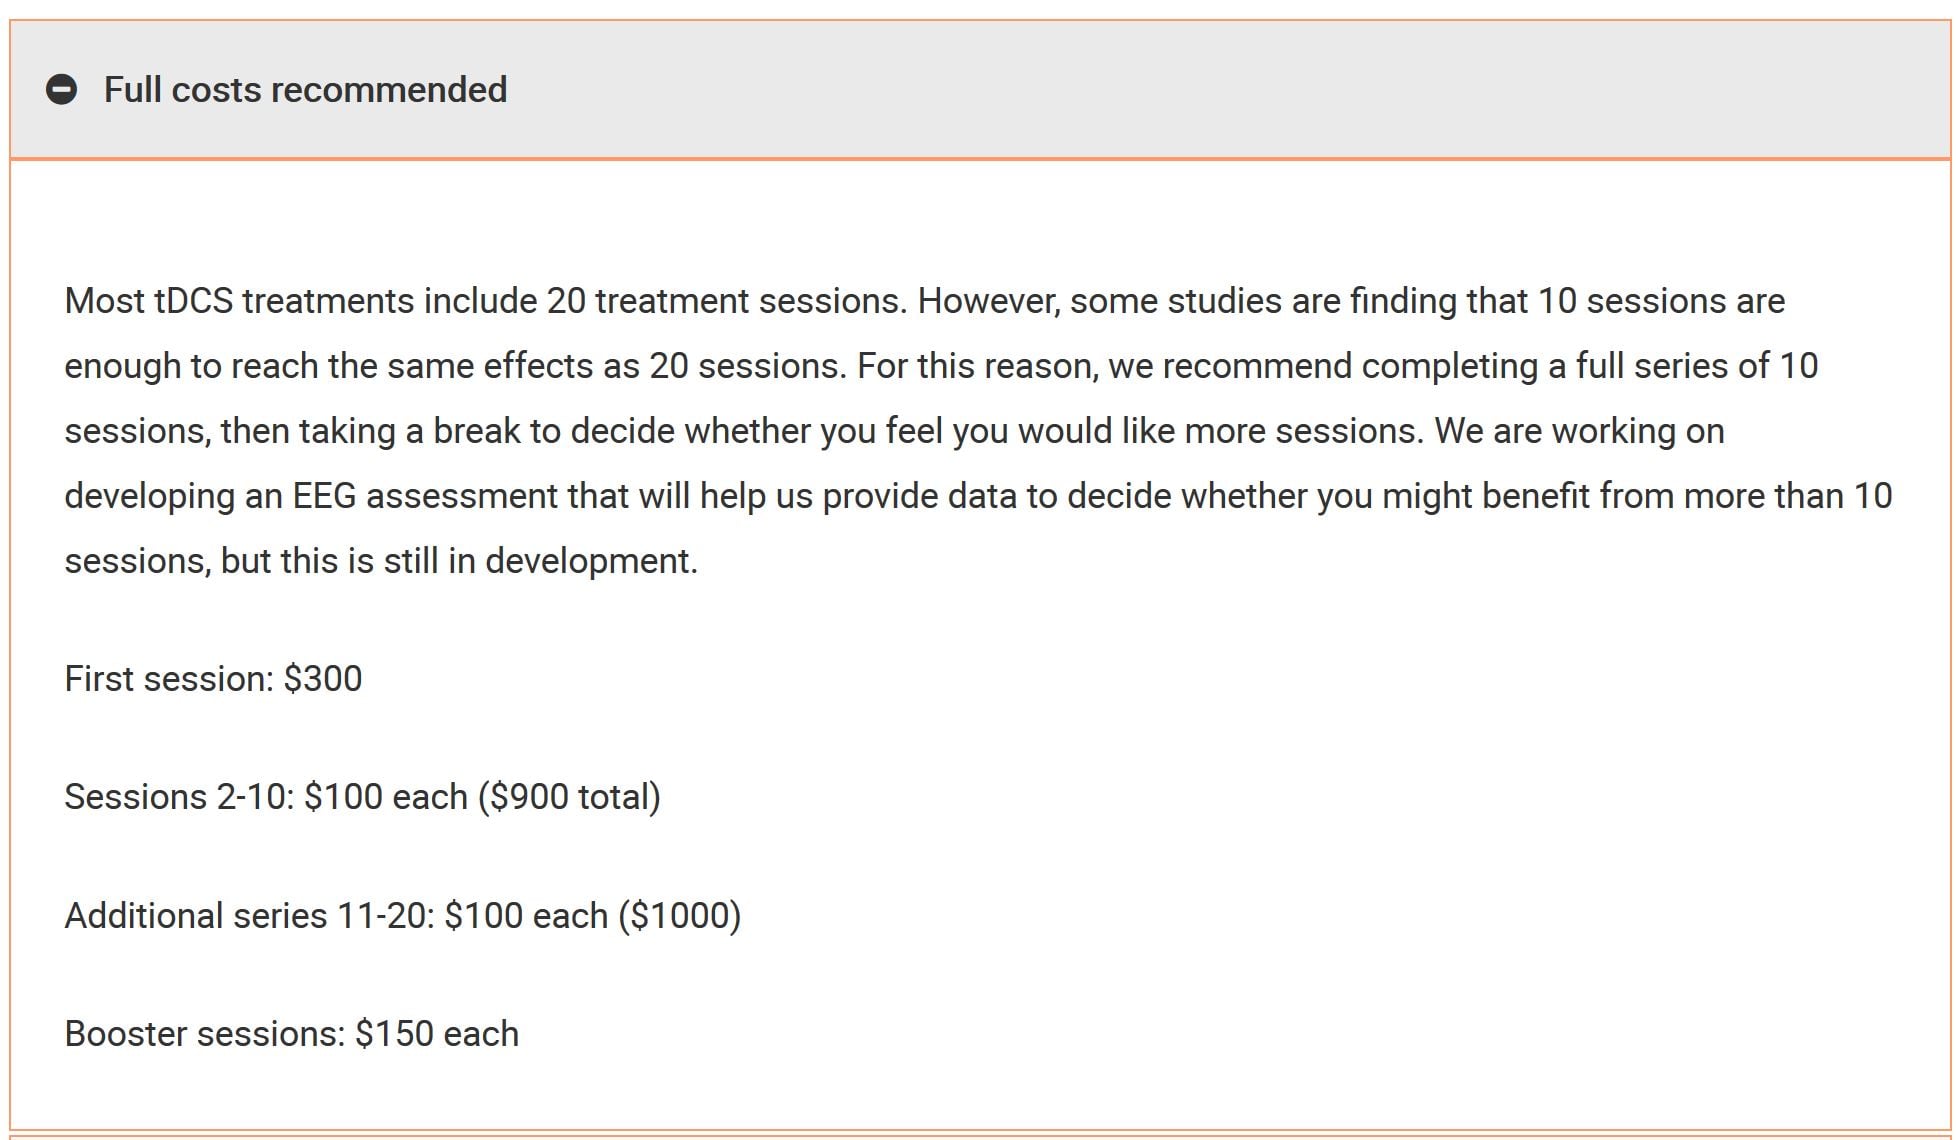This screenshot has width=1956, height=1140.
Task: Click the sentence start "Most" in the paragraph
Action: pos(104,301)
